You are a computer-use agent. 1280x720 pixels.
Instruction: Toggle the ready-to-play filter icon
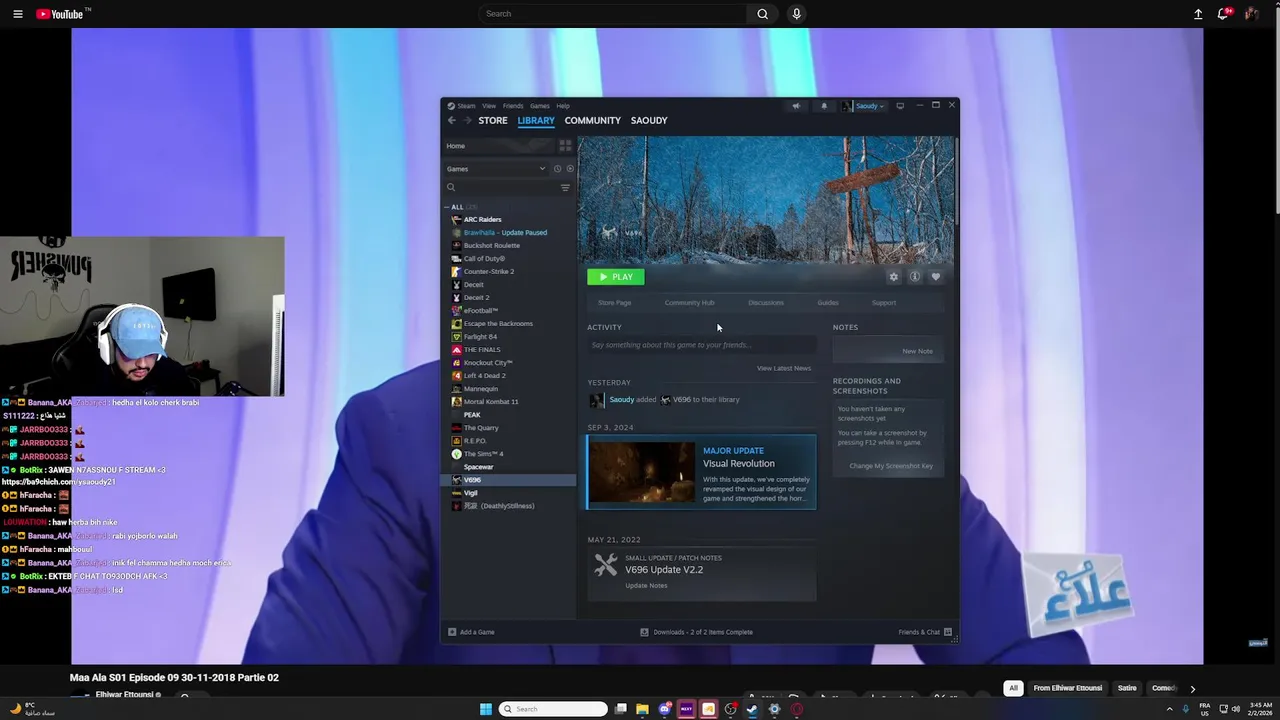click(x=570, y=169)
